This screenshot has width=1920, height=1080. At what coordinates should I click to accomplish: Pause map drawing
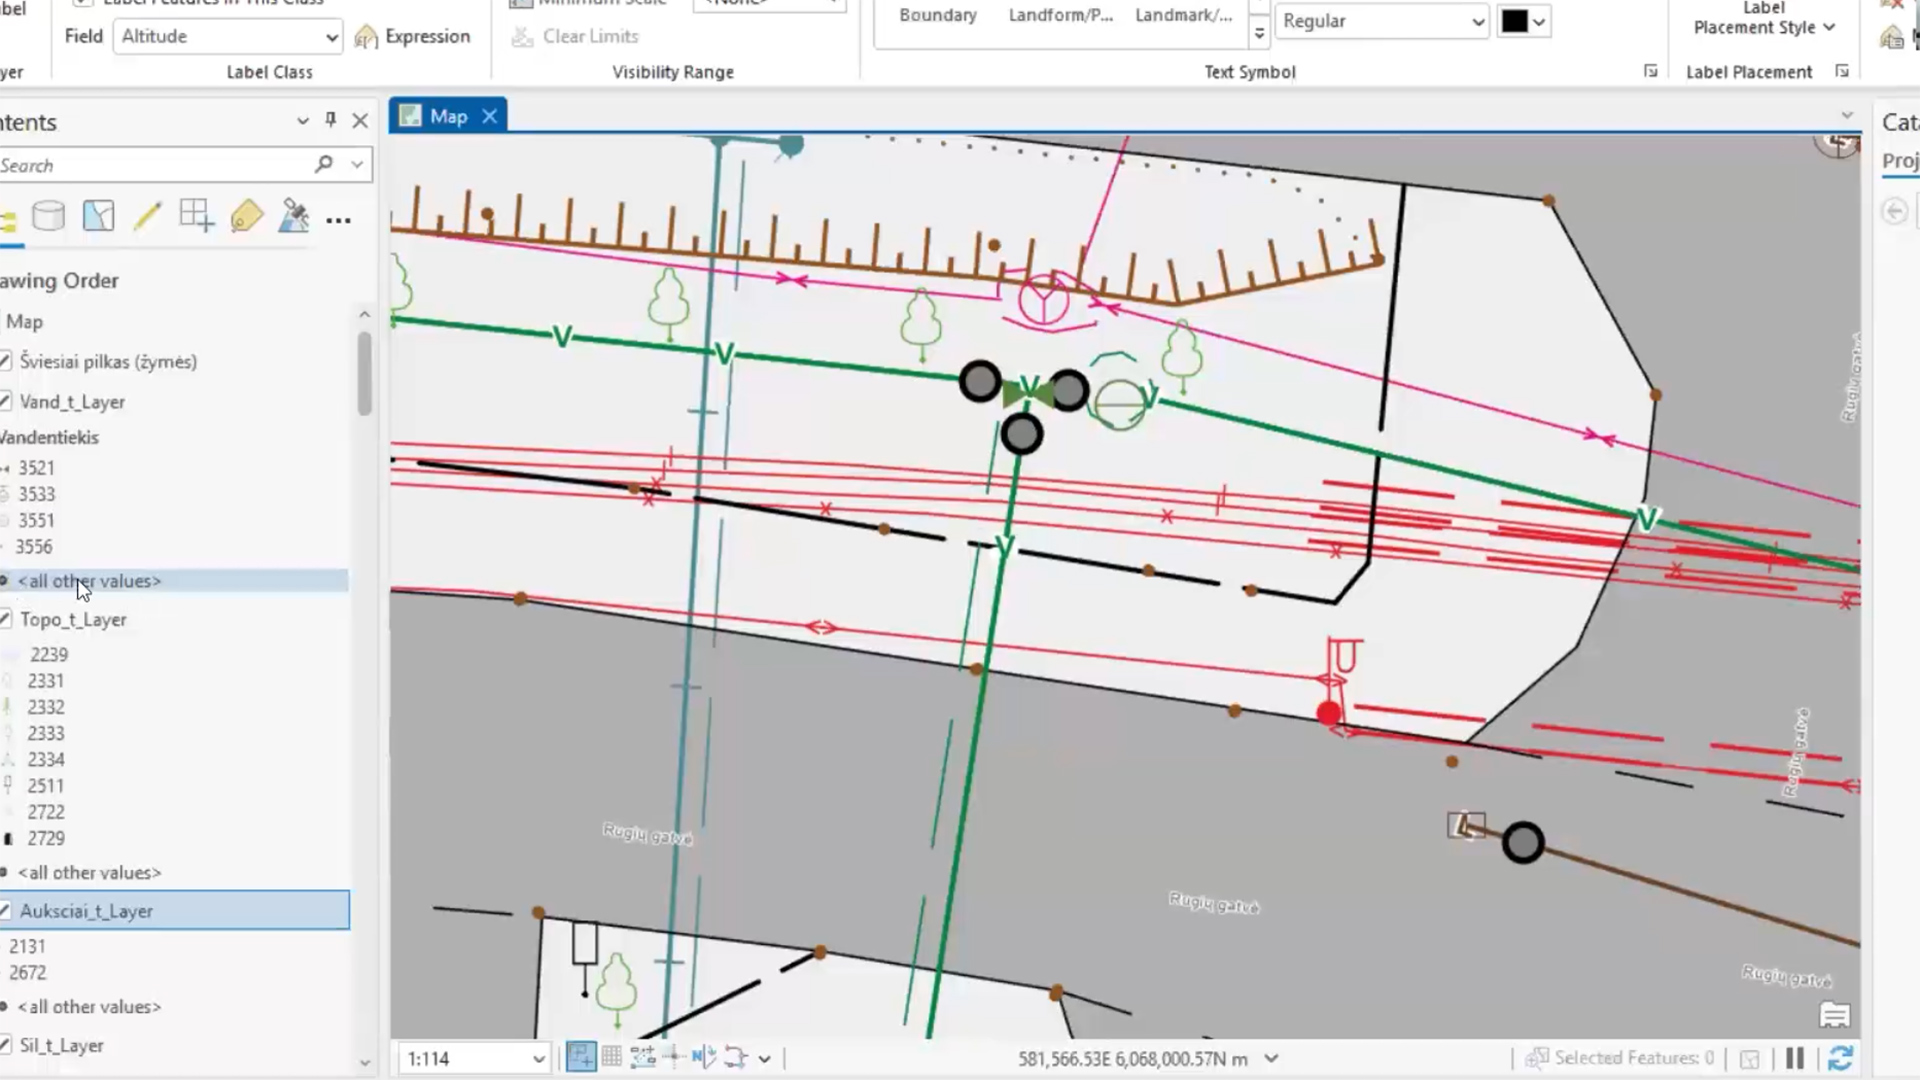click(x=1795, y=1058)
